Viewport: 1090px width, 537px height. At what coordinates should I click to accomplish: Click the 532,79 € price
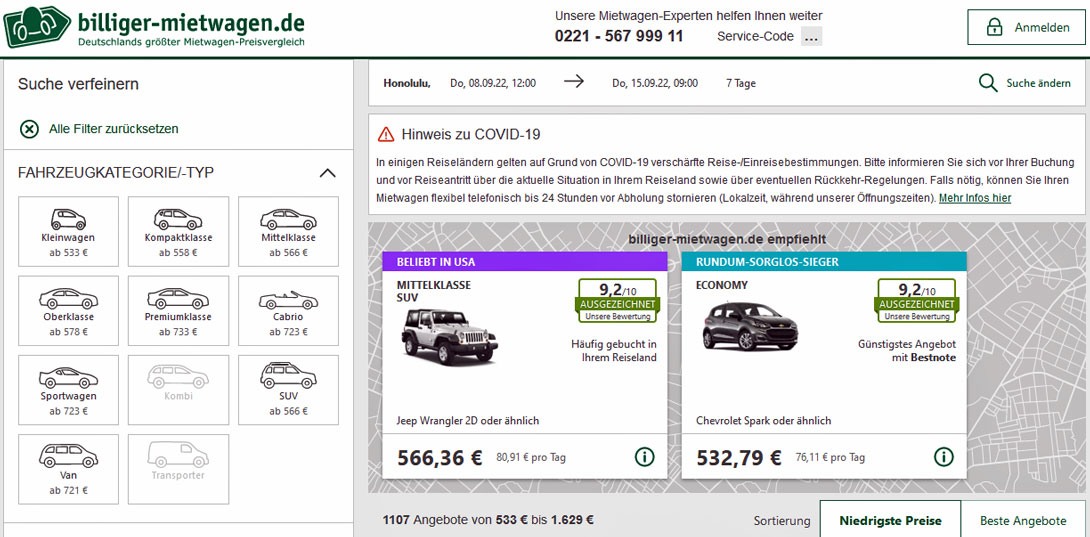point(738,458)
